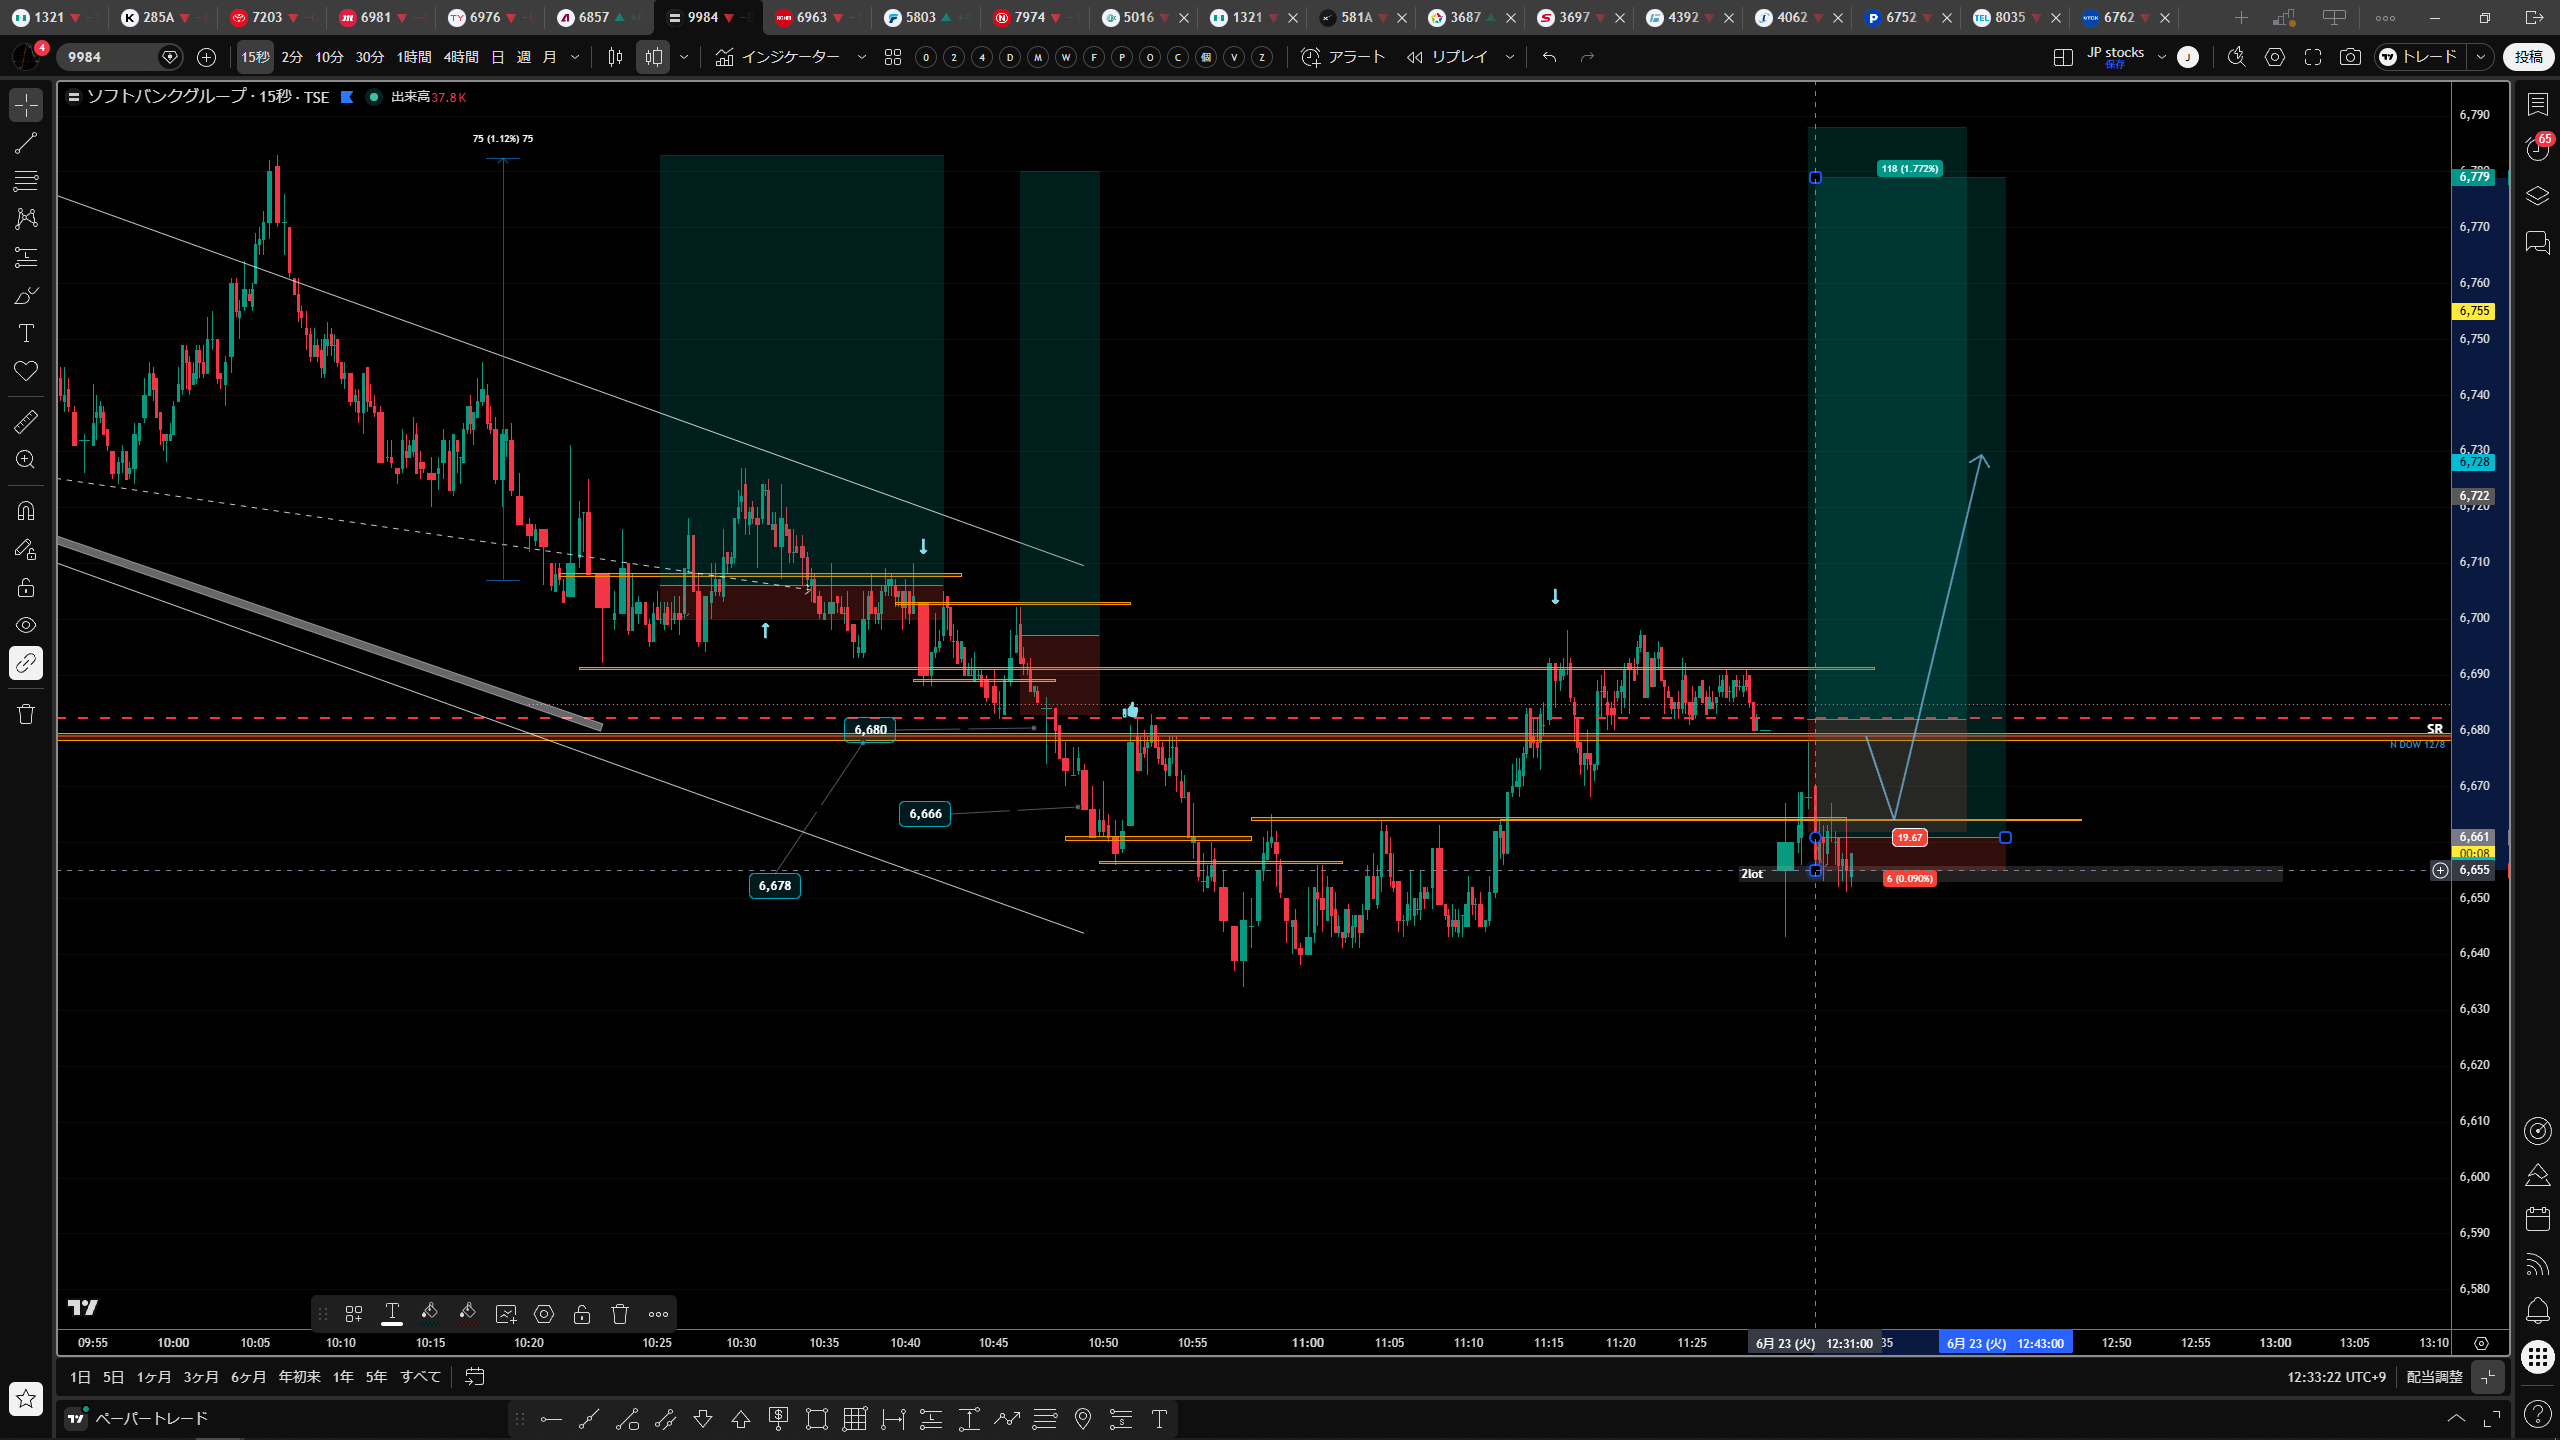Toggle lock all drawings padlock
This screenshot has width=2560, height=1440.
point(26,587)
